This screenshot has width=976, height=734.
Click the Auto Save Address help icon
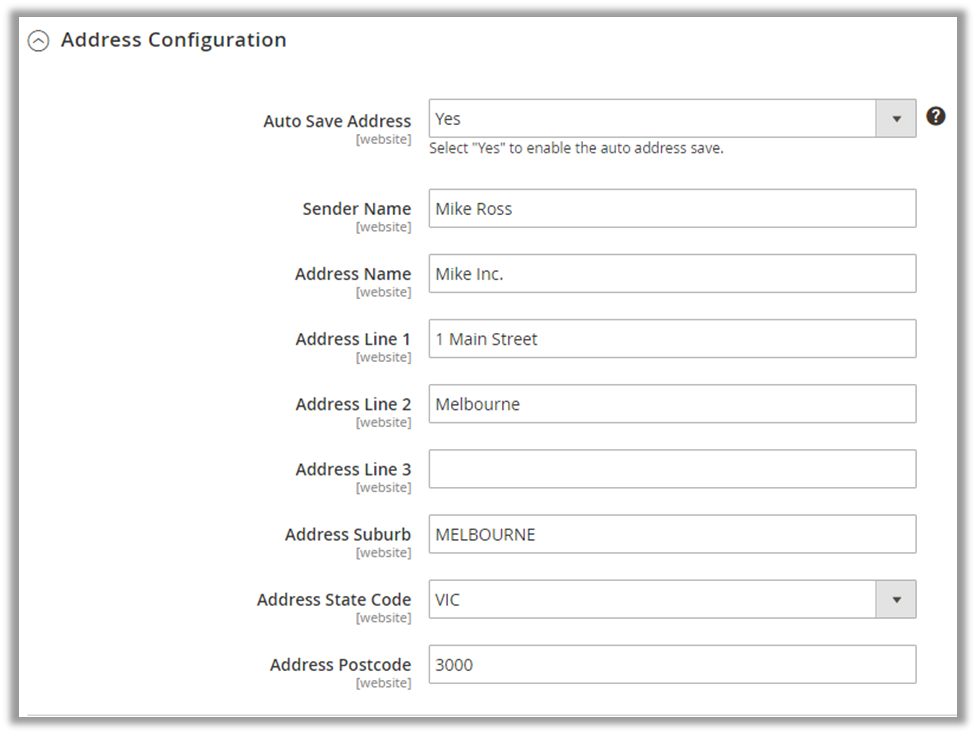(935, 116)
